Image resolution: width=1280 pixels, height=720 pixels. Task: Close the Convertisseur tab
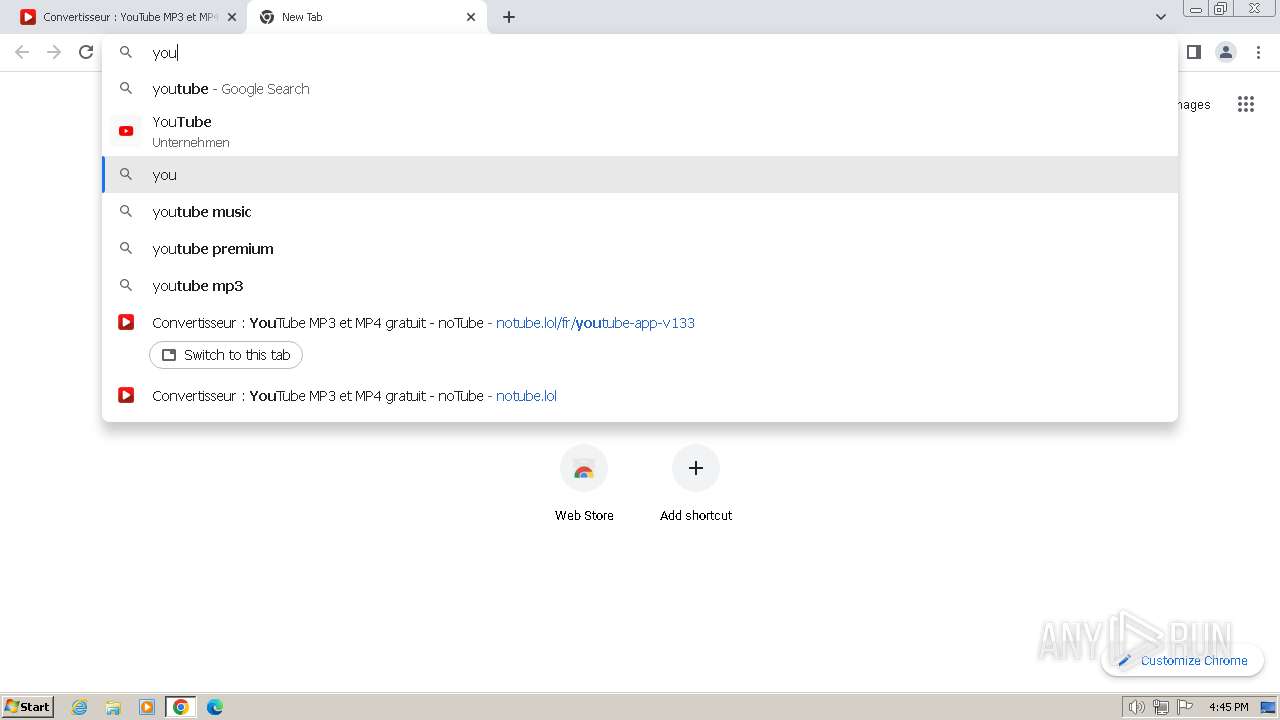coord(232,17)
